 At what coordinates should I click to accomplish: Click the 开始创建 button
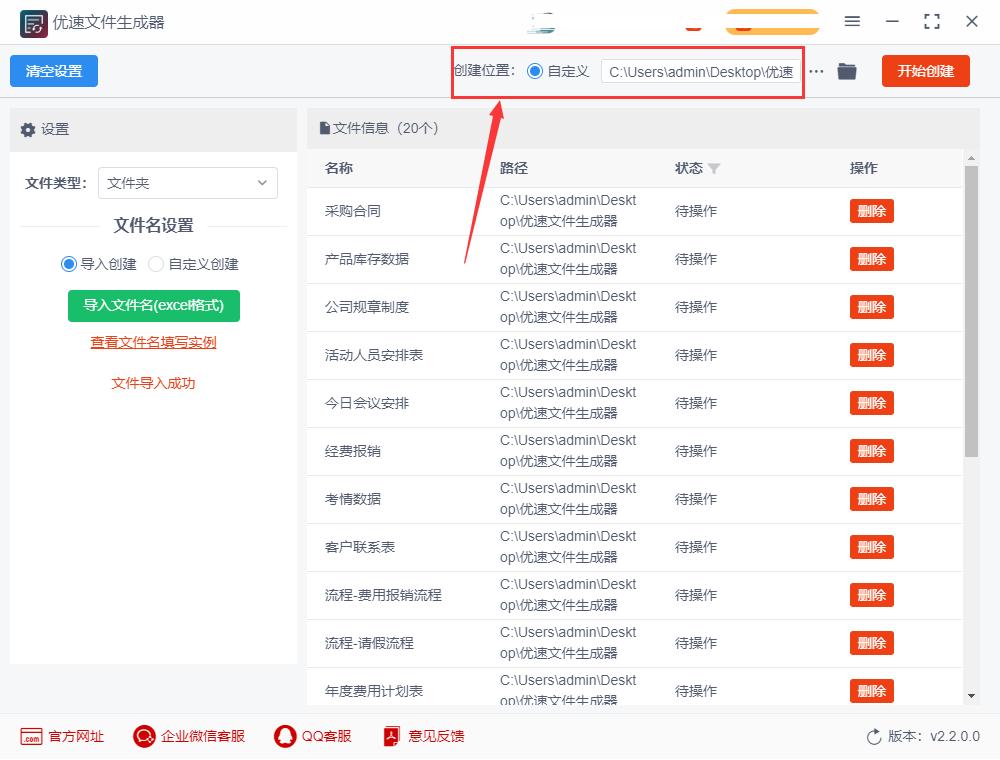coord(925,71)
